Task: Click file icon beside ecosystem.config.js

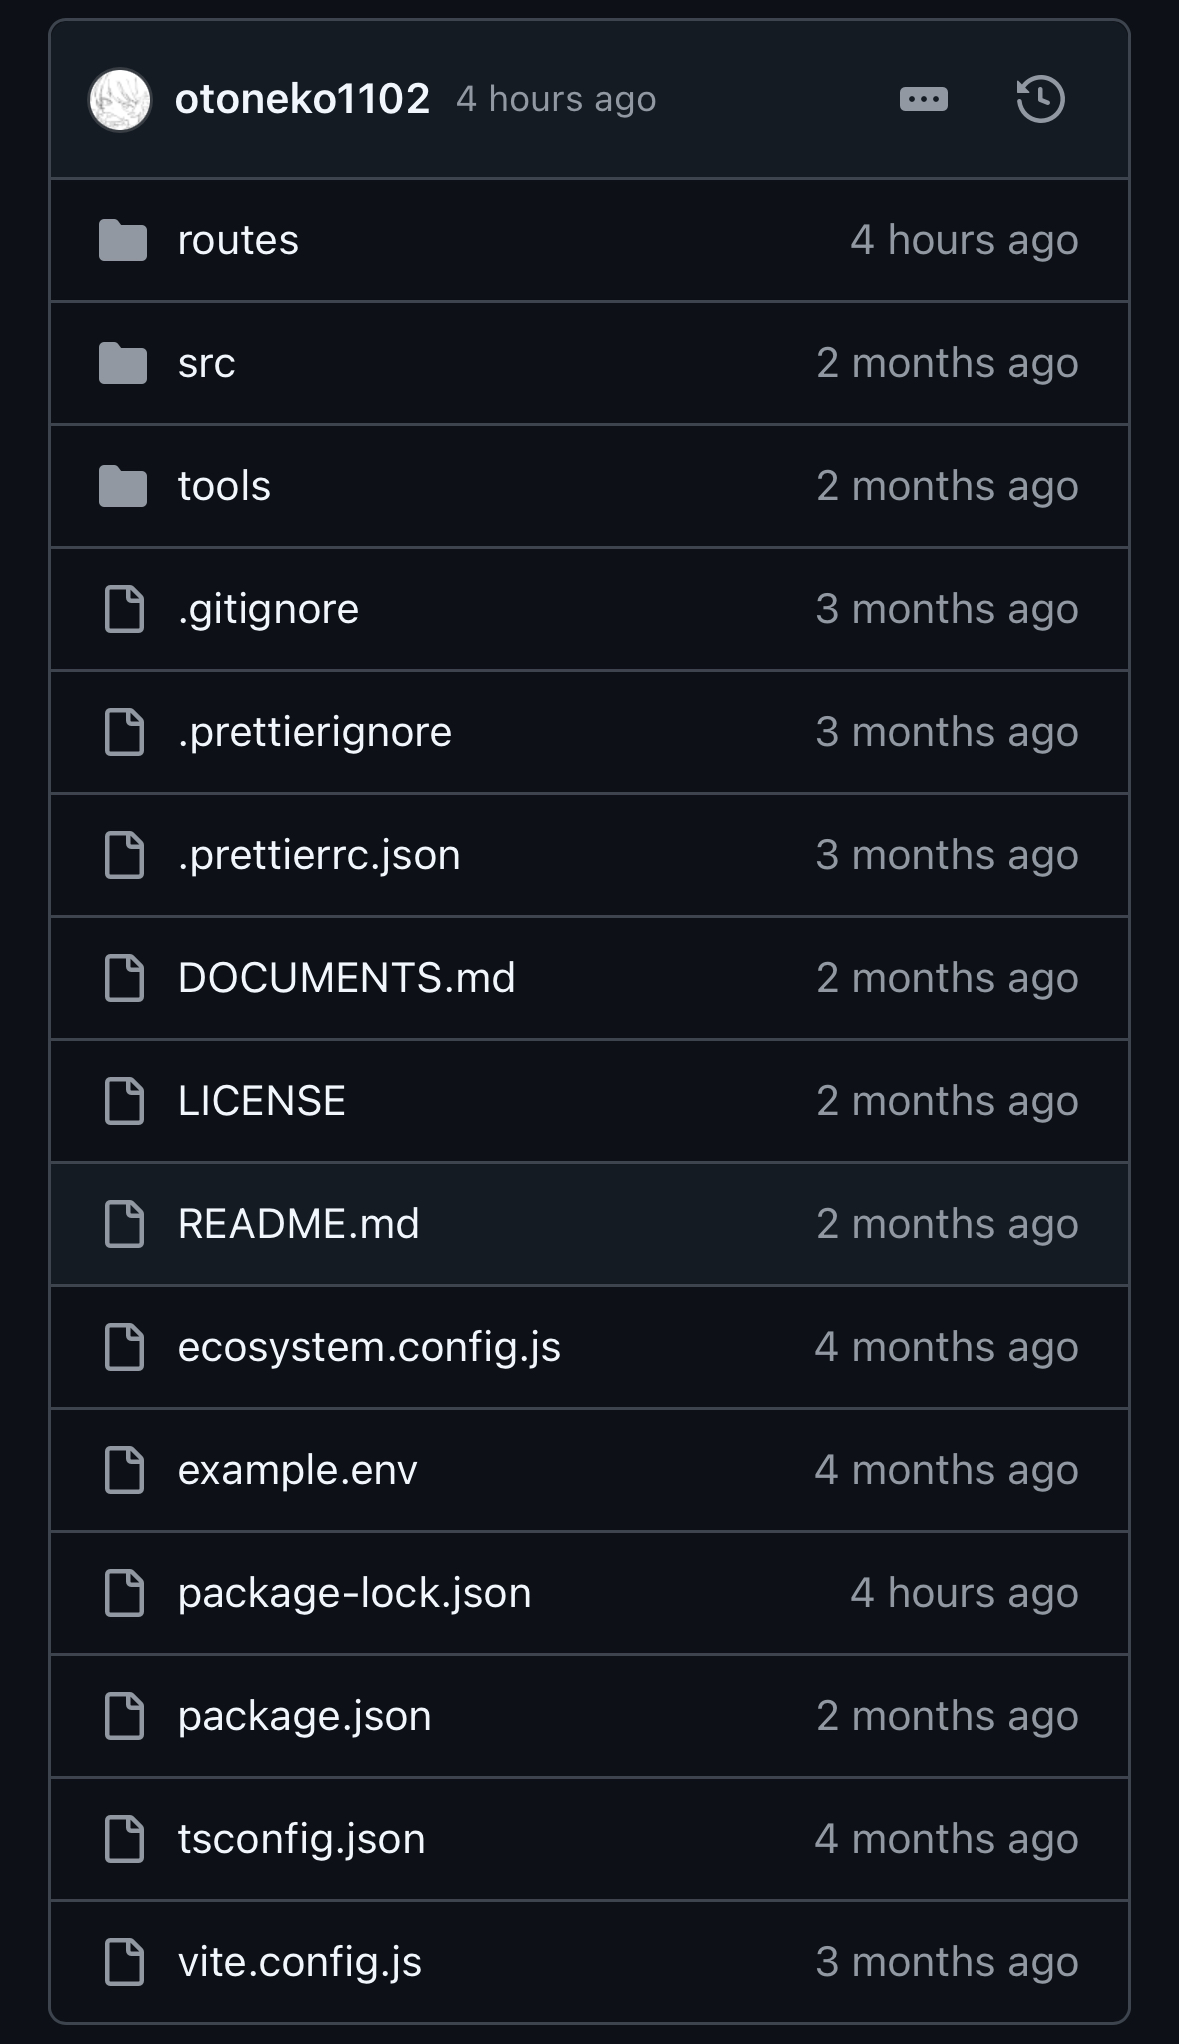Action: pyautogui.click(x=124, y=1347)
